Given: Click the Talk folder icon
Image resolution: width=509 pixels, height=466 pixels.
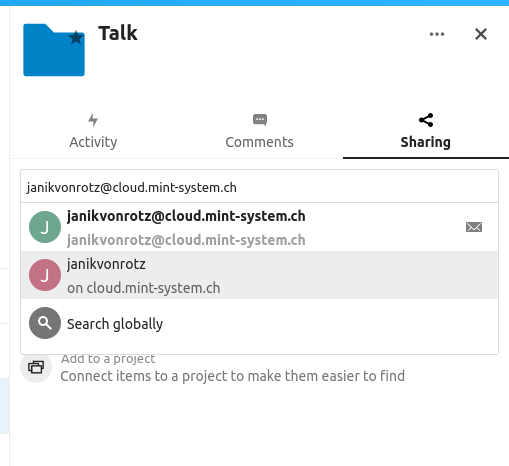Looking at the screenshot, I should [54, 50].
